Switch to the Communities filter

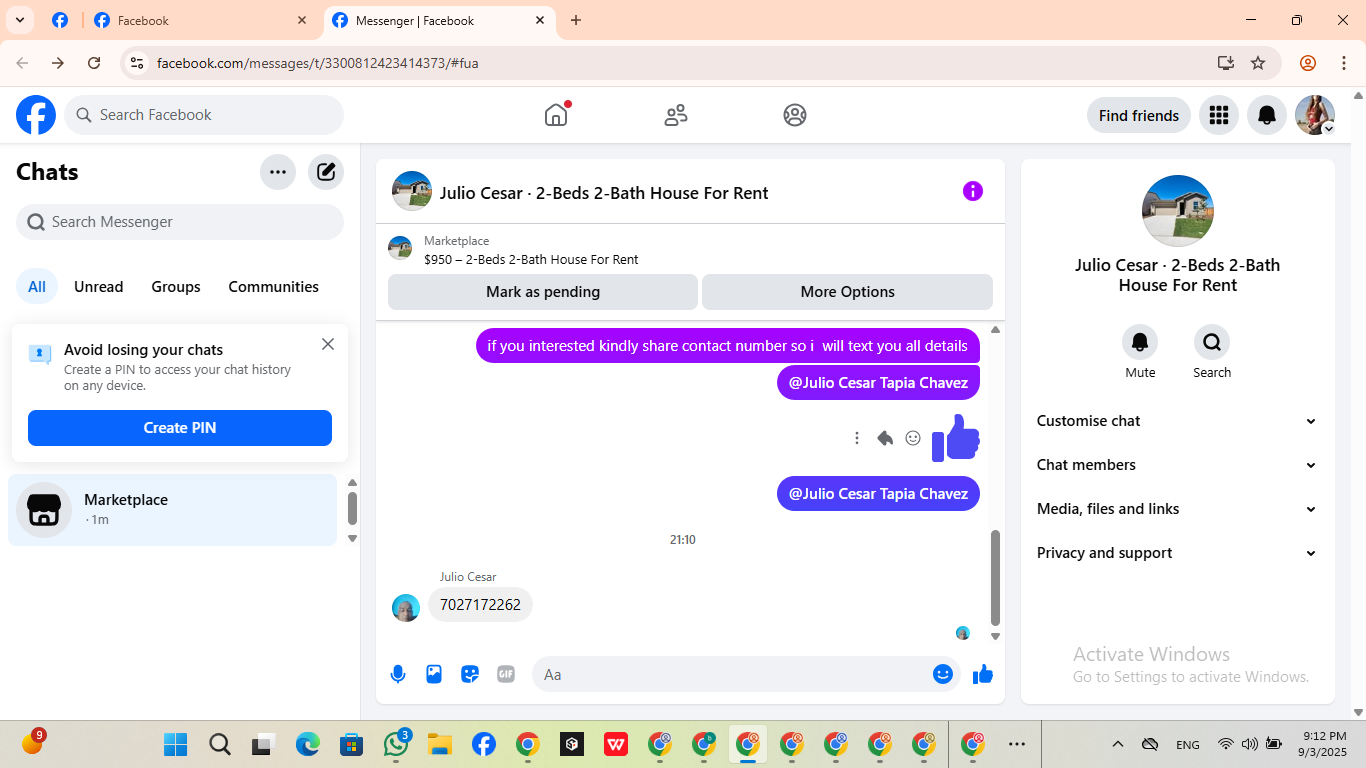click(274, 287)
